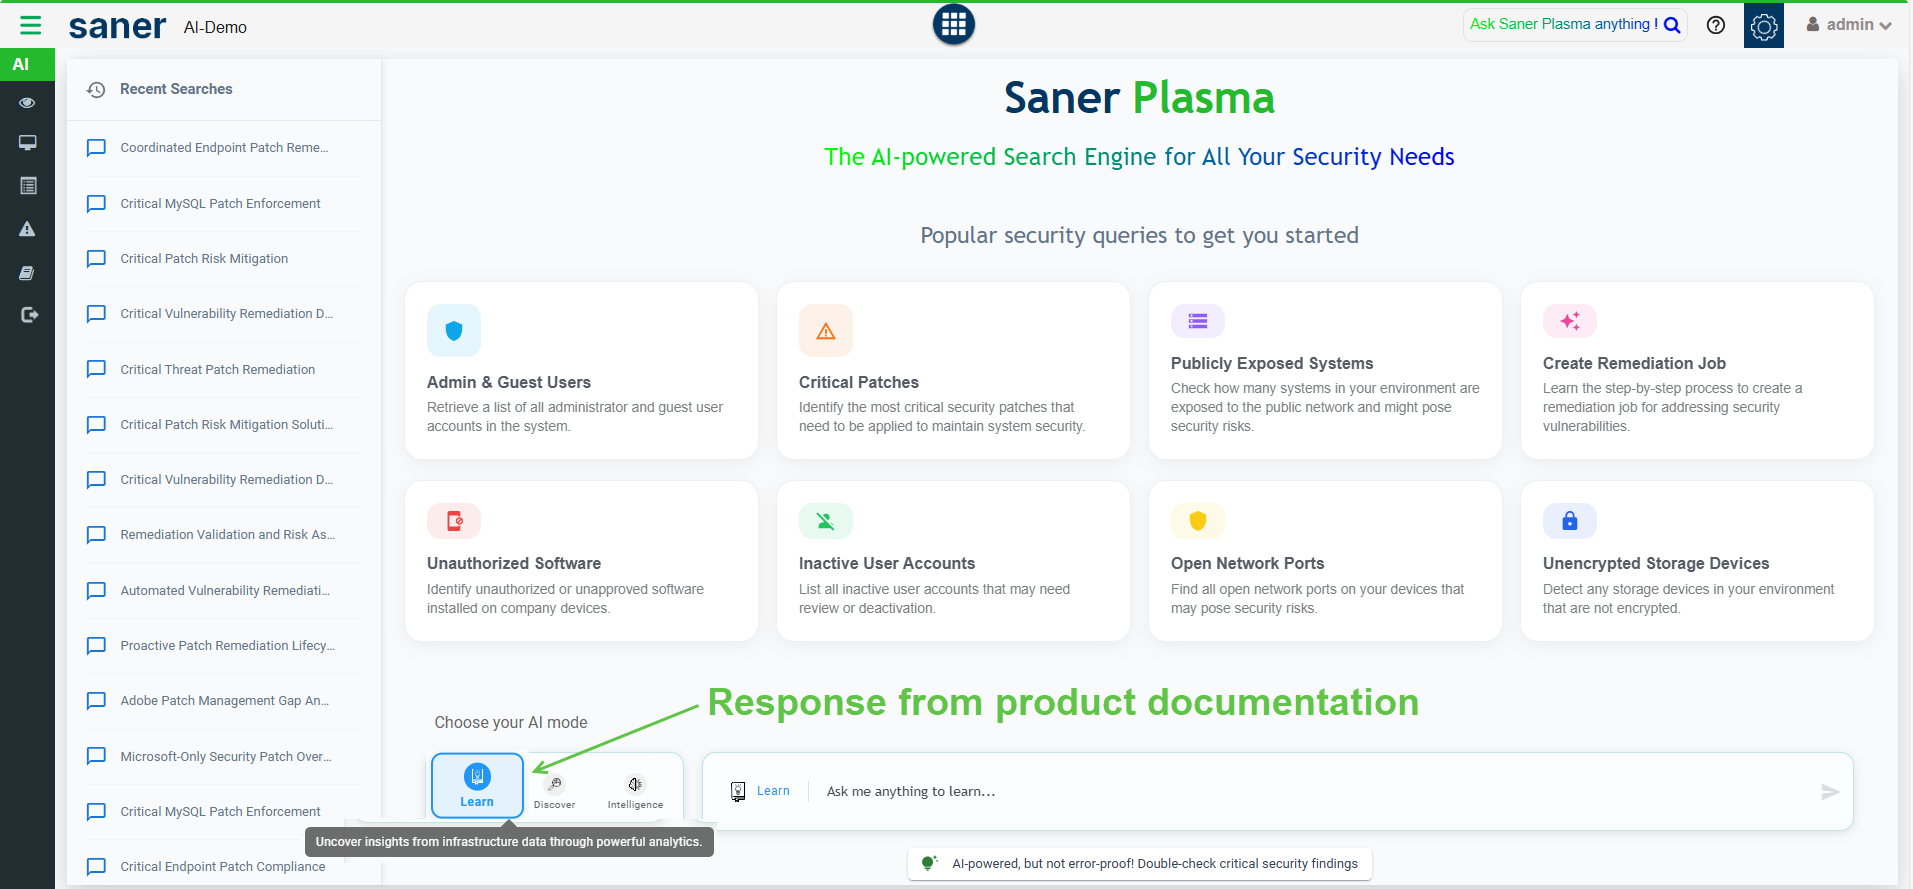Click the Publicly Exposed Systems icon
Viewport: 1913px width, 889px height.
pos(1198,321)
